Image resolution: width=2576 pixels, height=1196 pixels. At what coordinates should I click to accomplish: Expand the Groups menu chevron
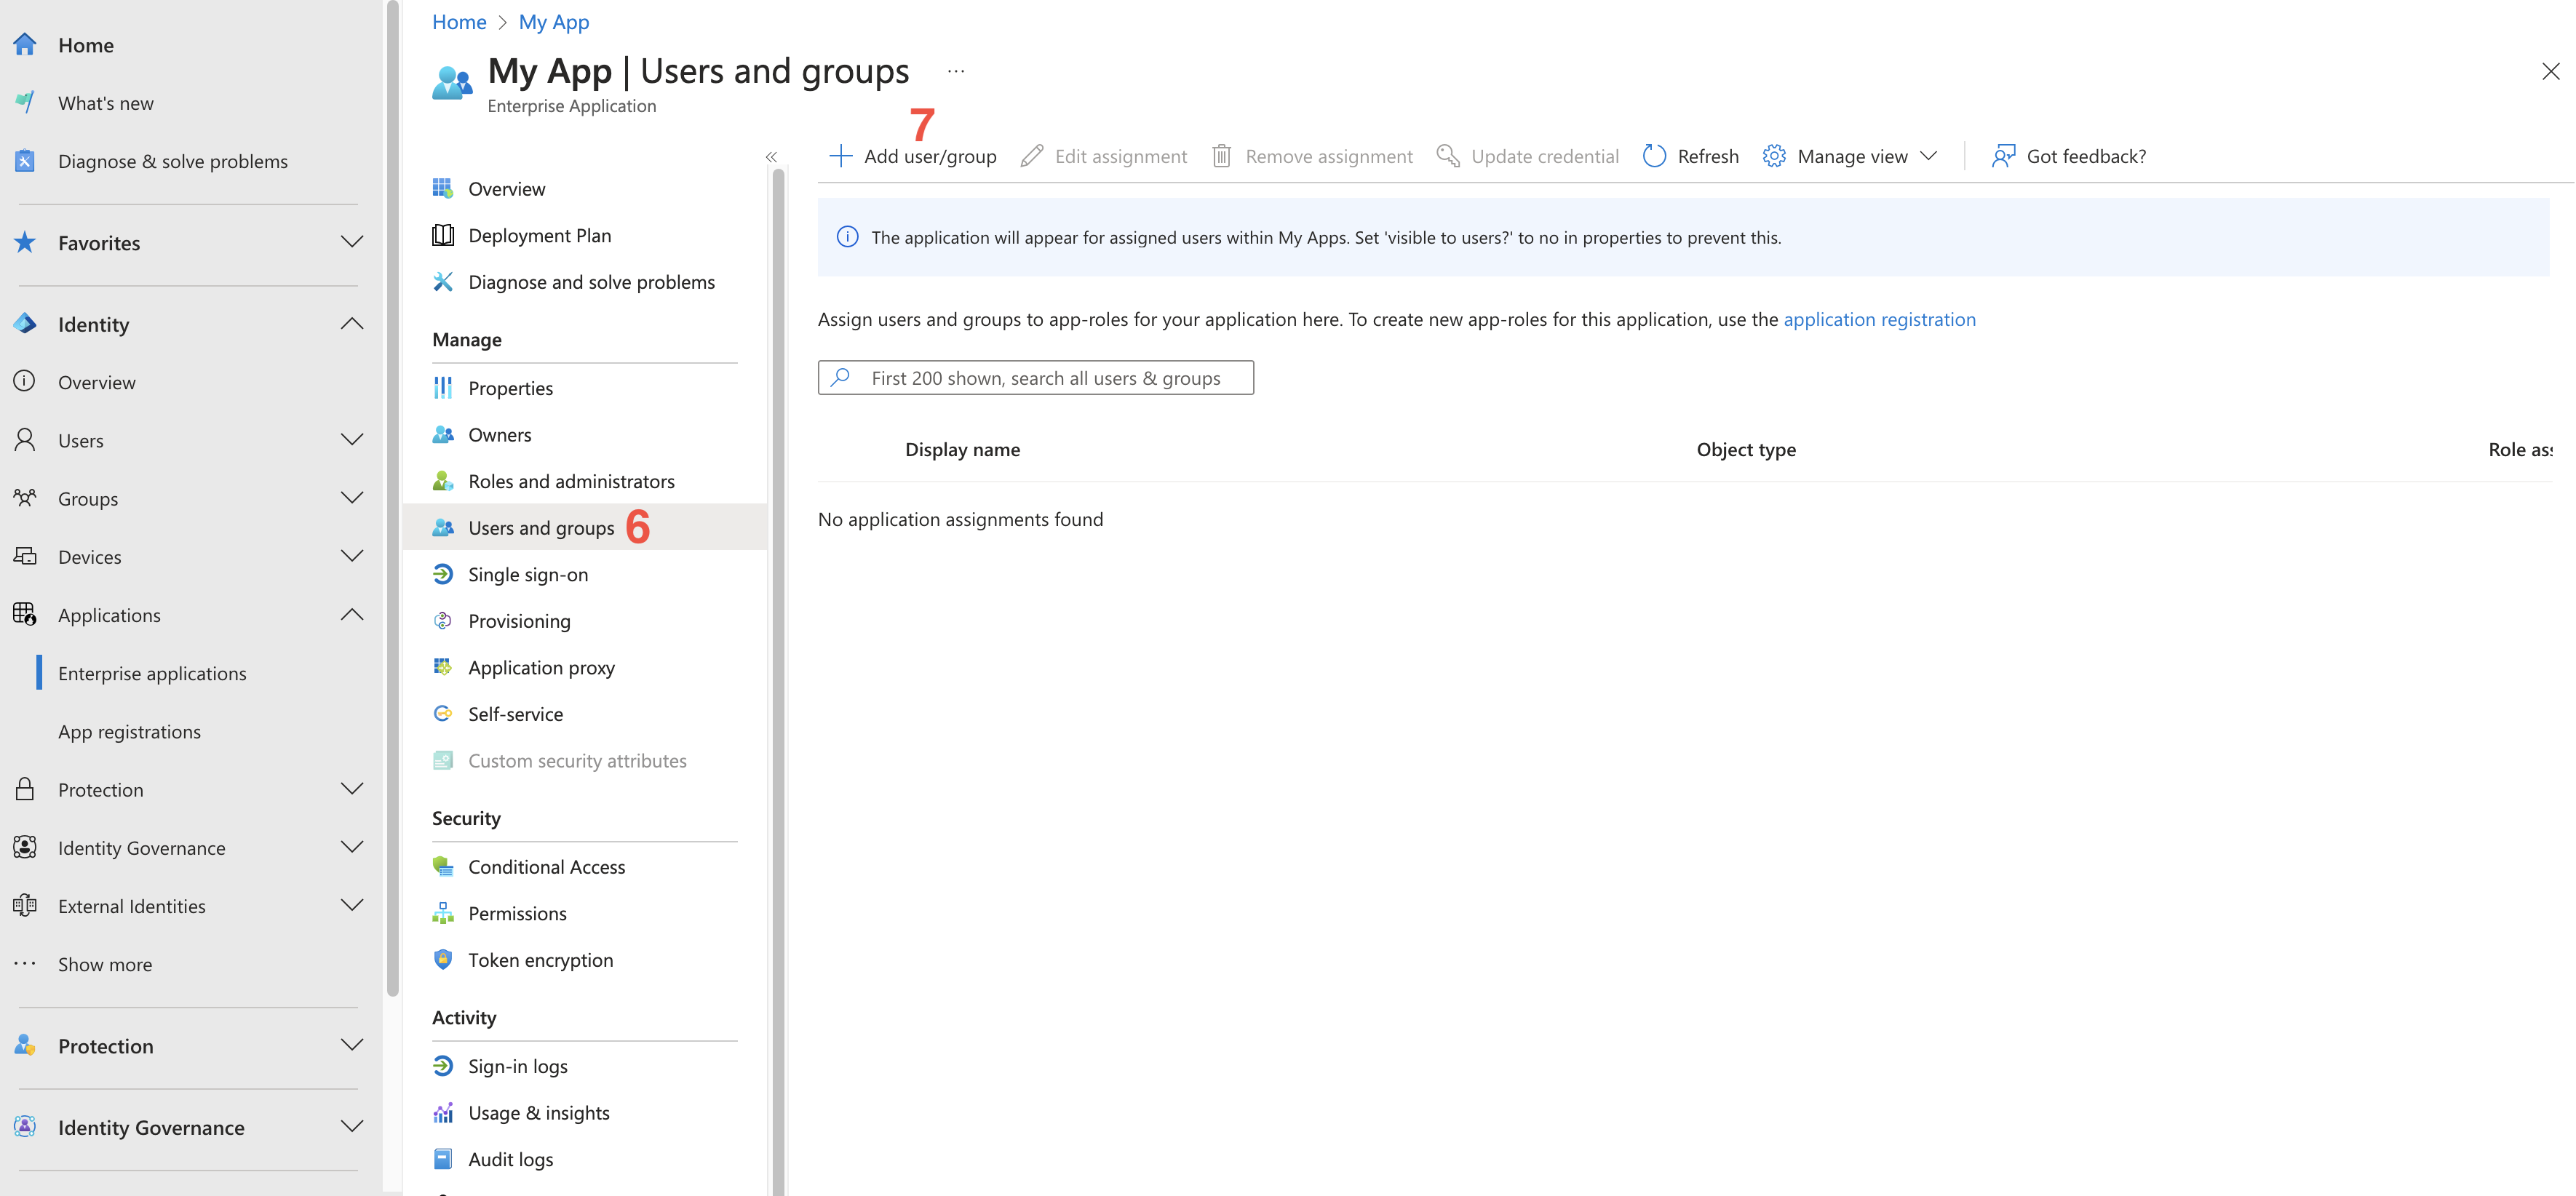351,498
